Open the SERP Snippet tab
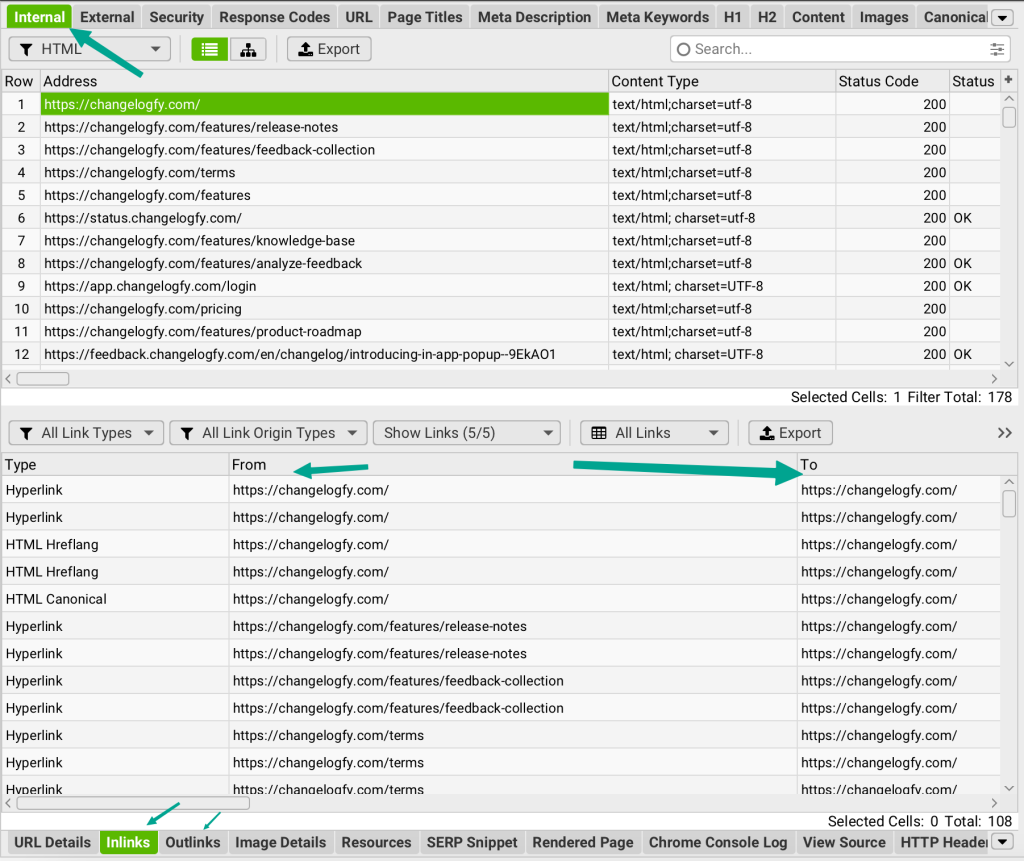The image size is (1024, 861). [x=472, y=842]
